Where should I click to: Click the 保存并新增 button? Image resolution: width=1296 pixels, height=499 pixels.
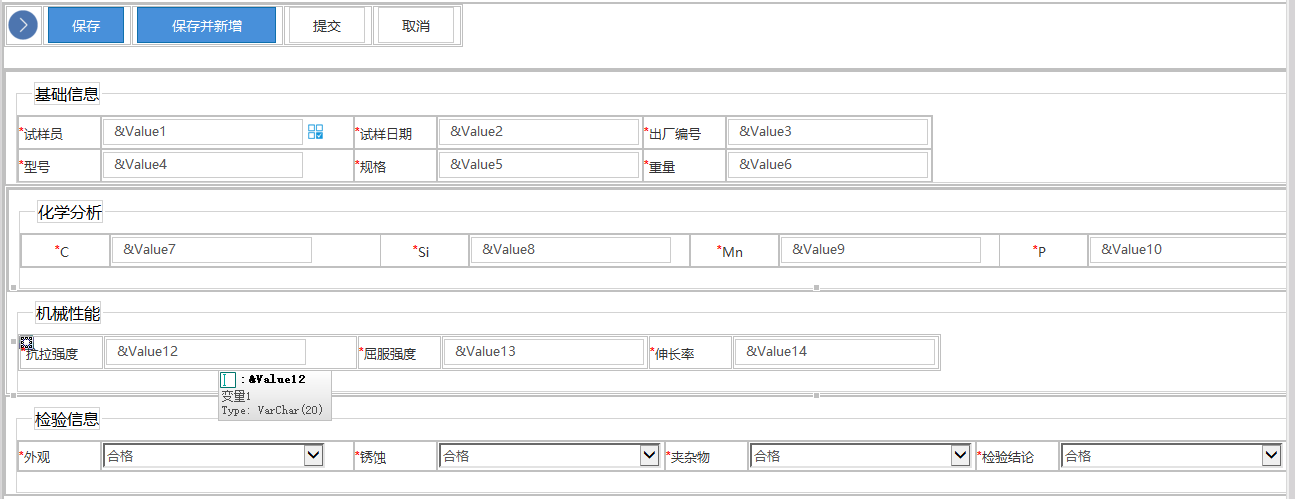(206, 26)
